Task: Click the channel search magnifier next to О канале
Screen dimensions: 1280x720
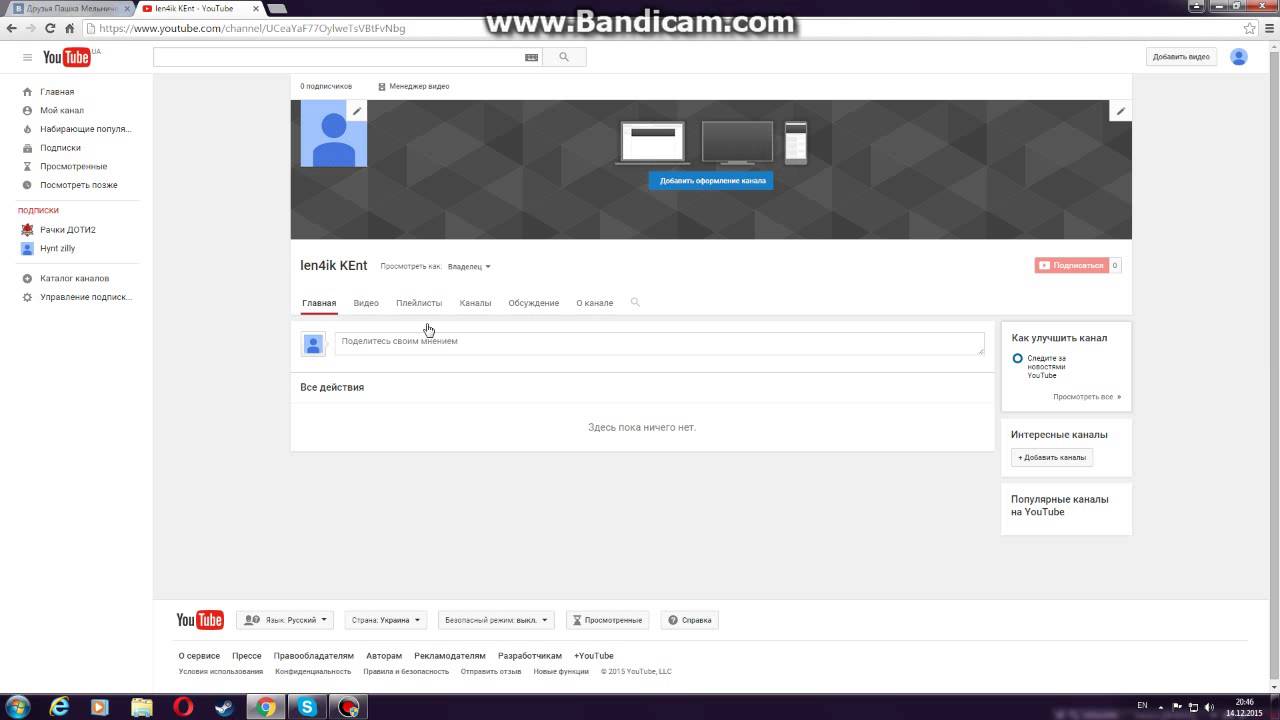Action: pos(635,302)
